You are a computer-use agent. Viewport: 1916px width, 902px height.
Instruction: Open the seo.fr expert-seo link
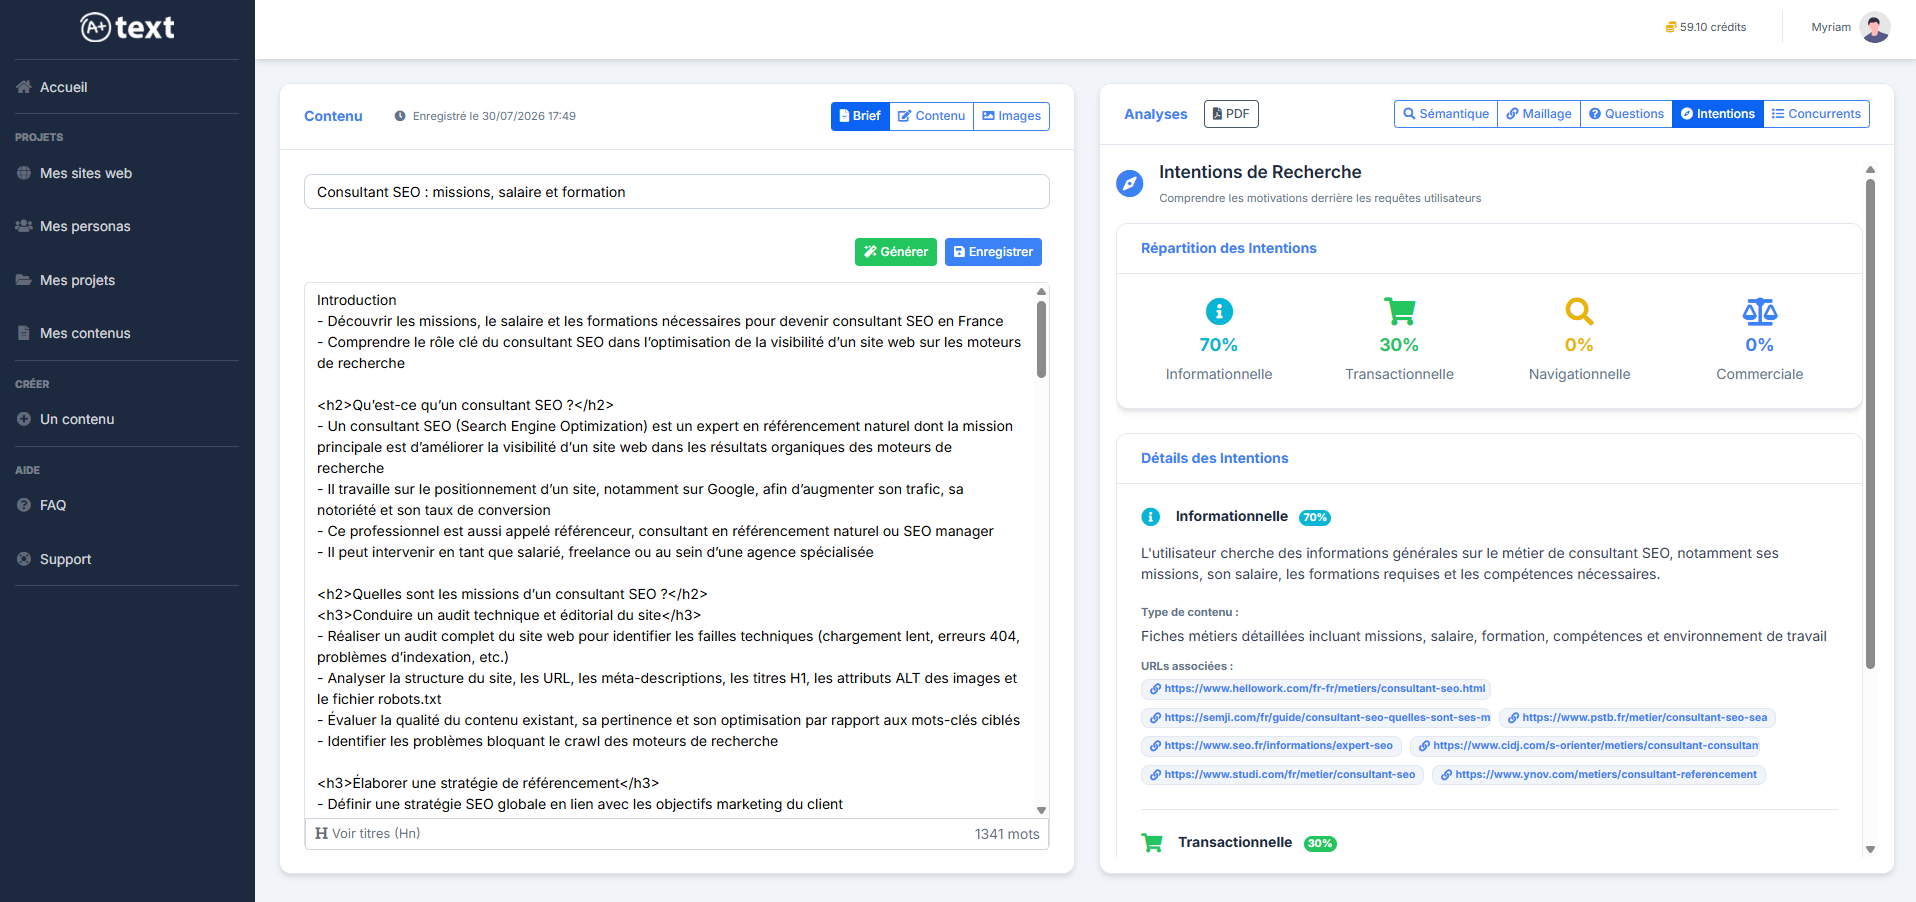coord(1271,746)
